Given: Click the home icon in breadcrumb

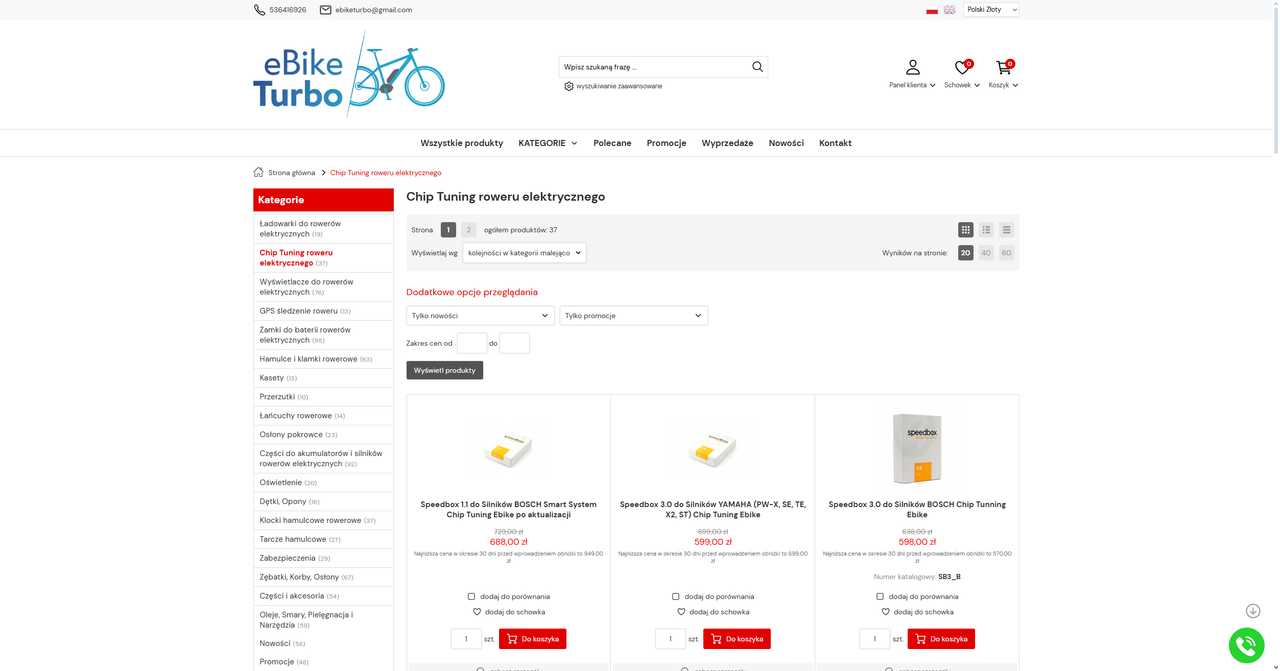Looking at the screenshot, I should pyautogui.click(x=259, y=172).
